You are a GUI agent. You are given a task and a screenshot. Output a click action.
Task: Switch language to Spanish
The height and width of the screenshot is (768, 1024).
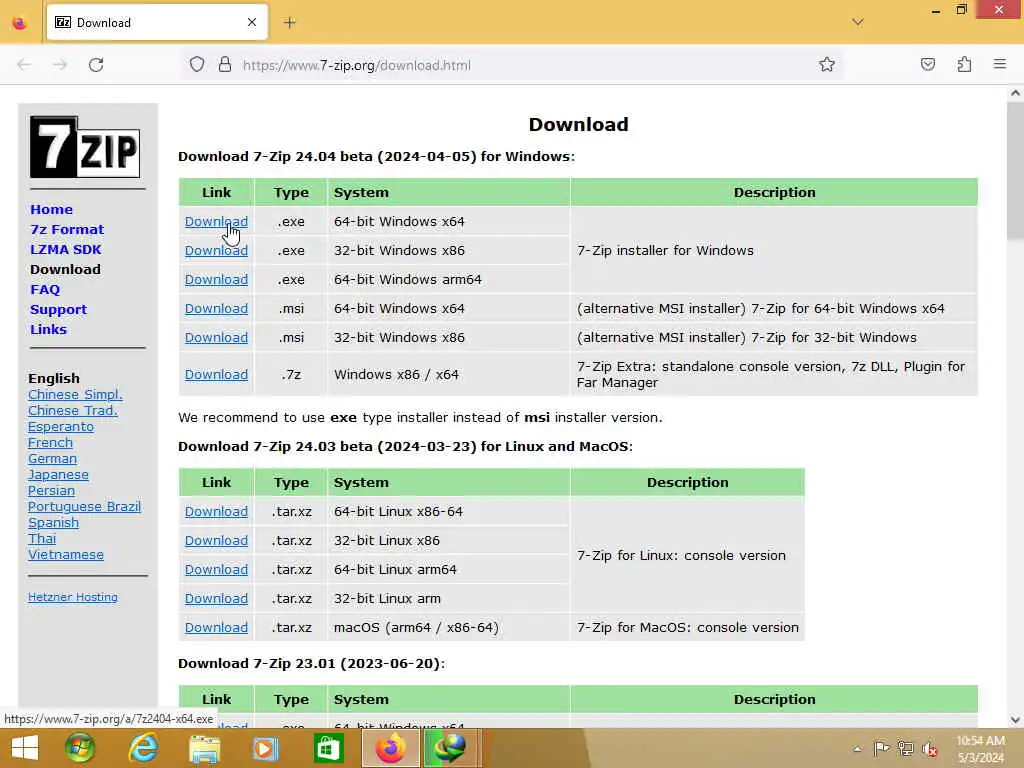point(53,522)
